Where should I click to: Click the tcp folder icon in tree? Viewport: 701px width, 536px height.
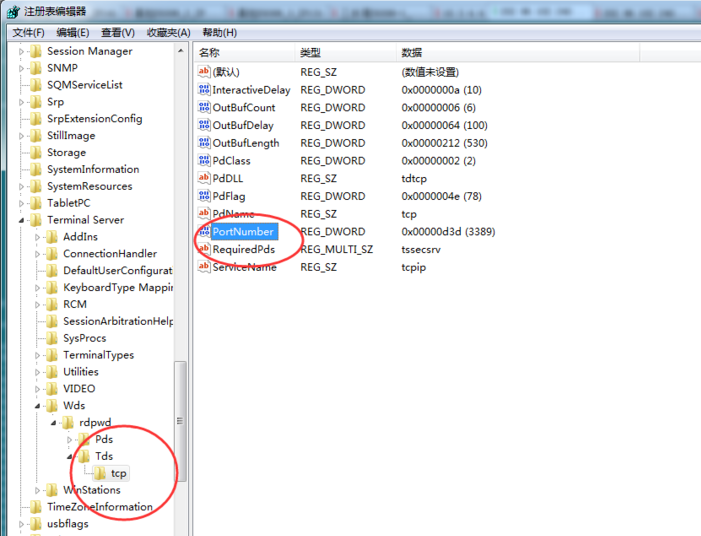pos(100,473)
